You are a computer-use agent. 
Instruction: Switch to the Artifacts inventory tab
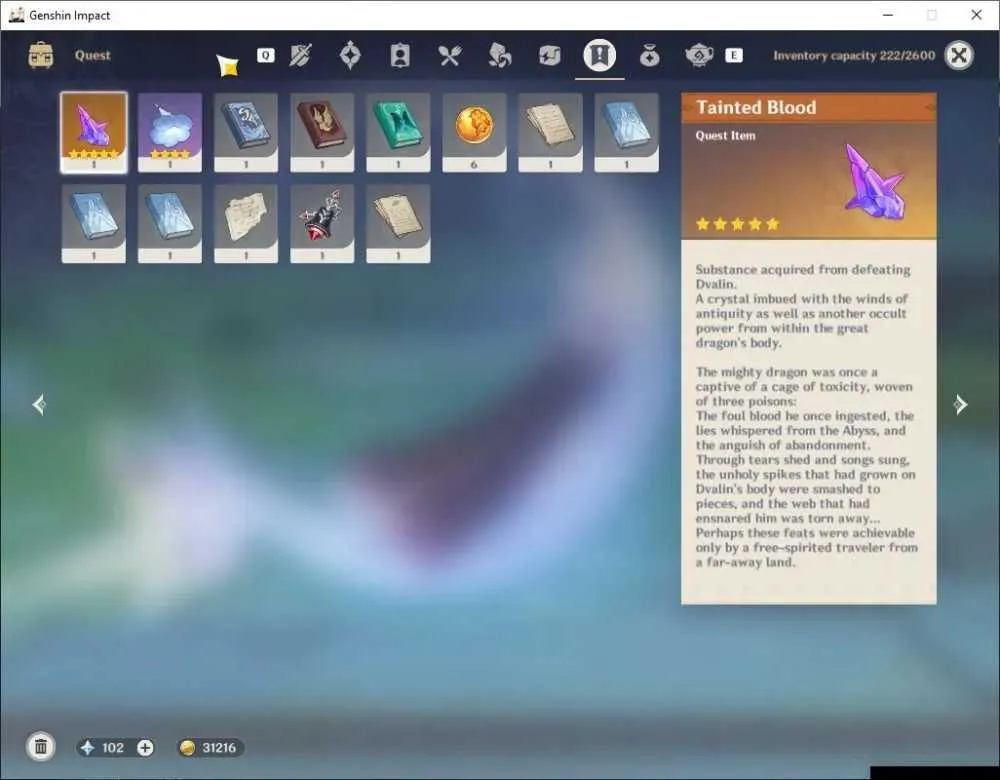[350, 55]
